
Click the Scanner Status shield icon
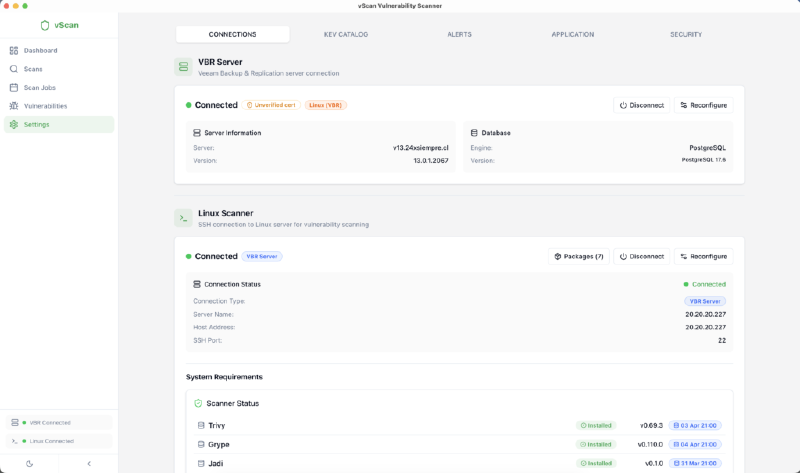pyautogui.click(x=198, y=403)
